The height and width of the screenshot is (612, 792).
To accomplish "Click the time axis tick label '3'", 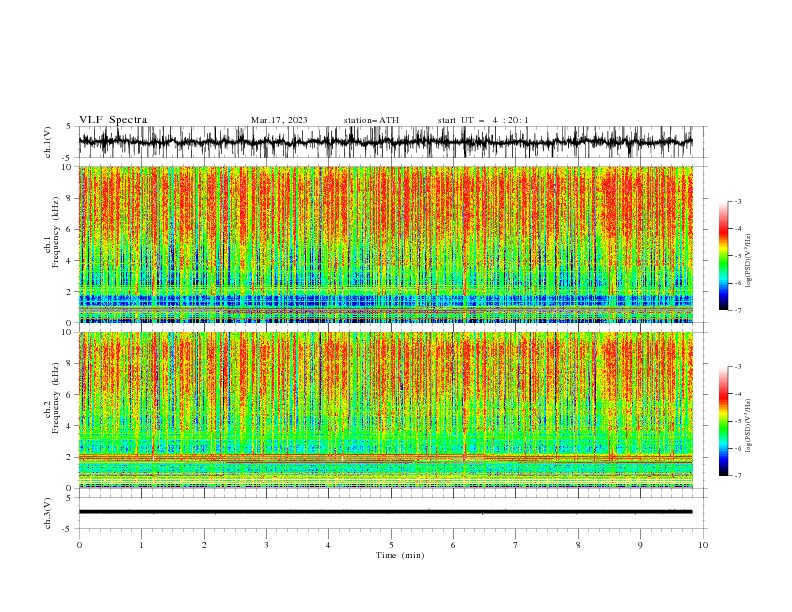I will pyautogui.click(x=266, y=545).
